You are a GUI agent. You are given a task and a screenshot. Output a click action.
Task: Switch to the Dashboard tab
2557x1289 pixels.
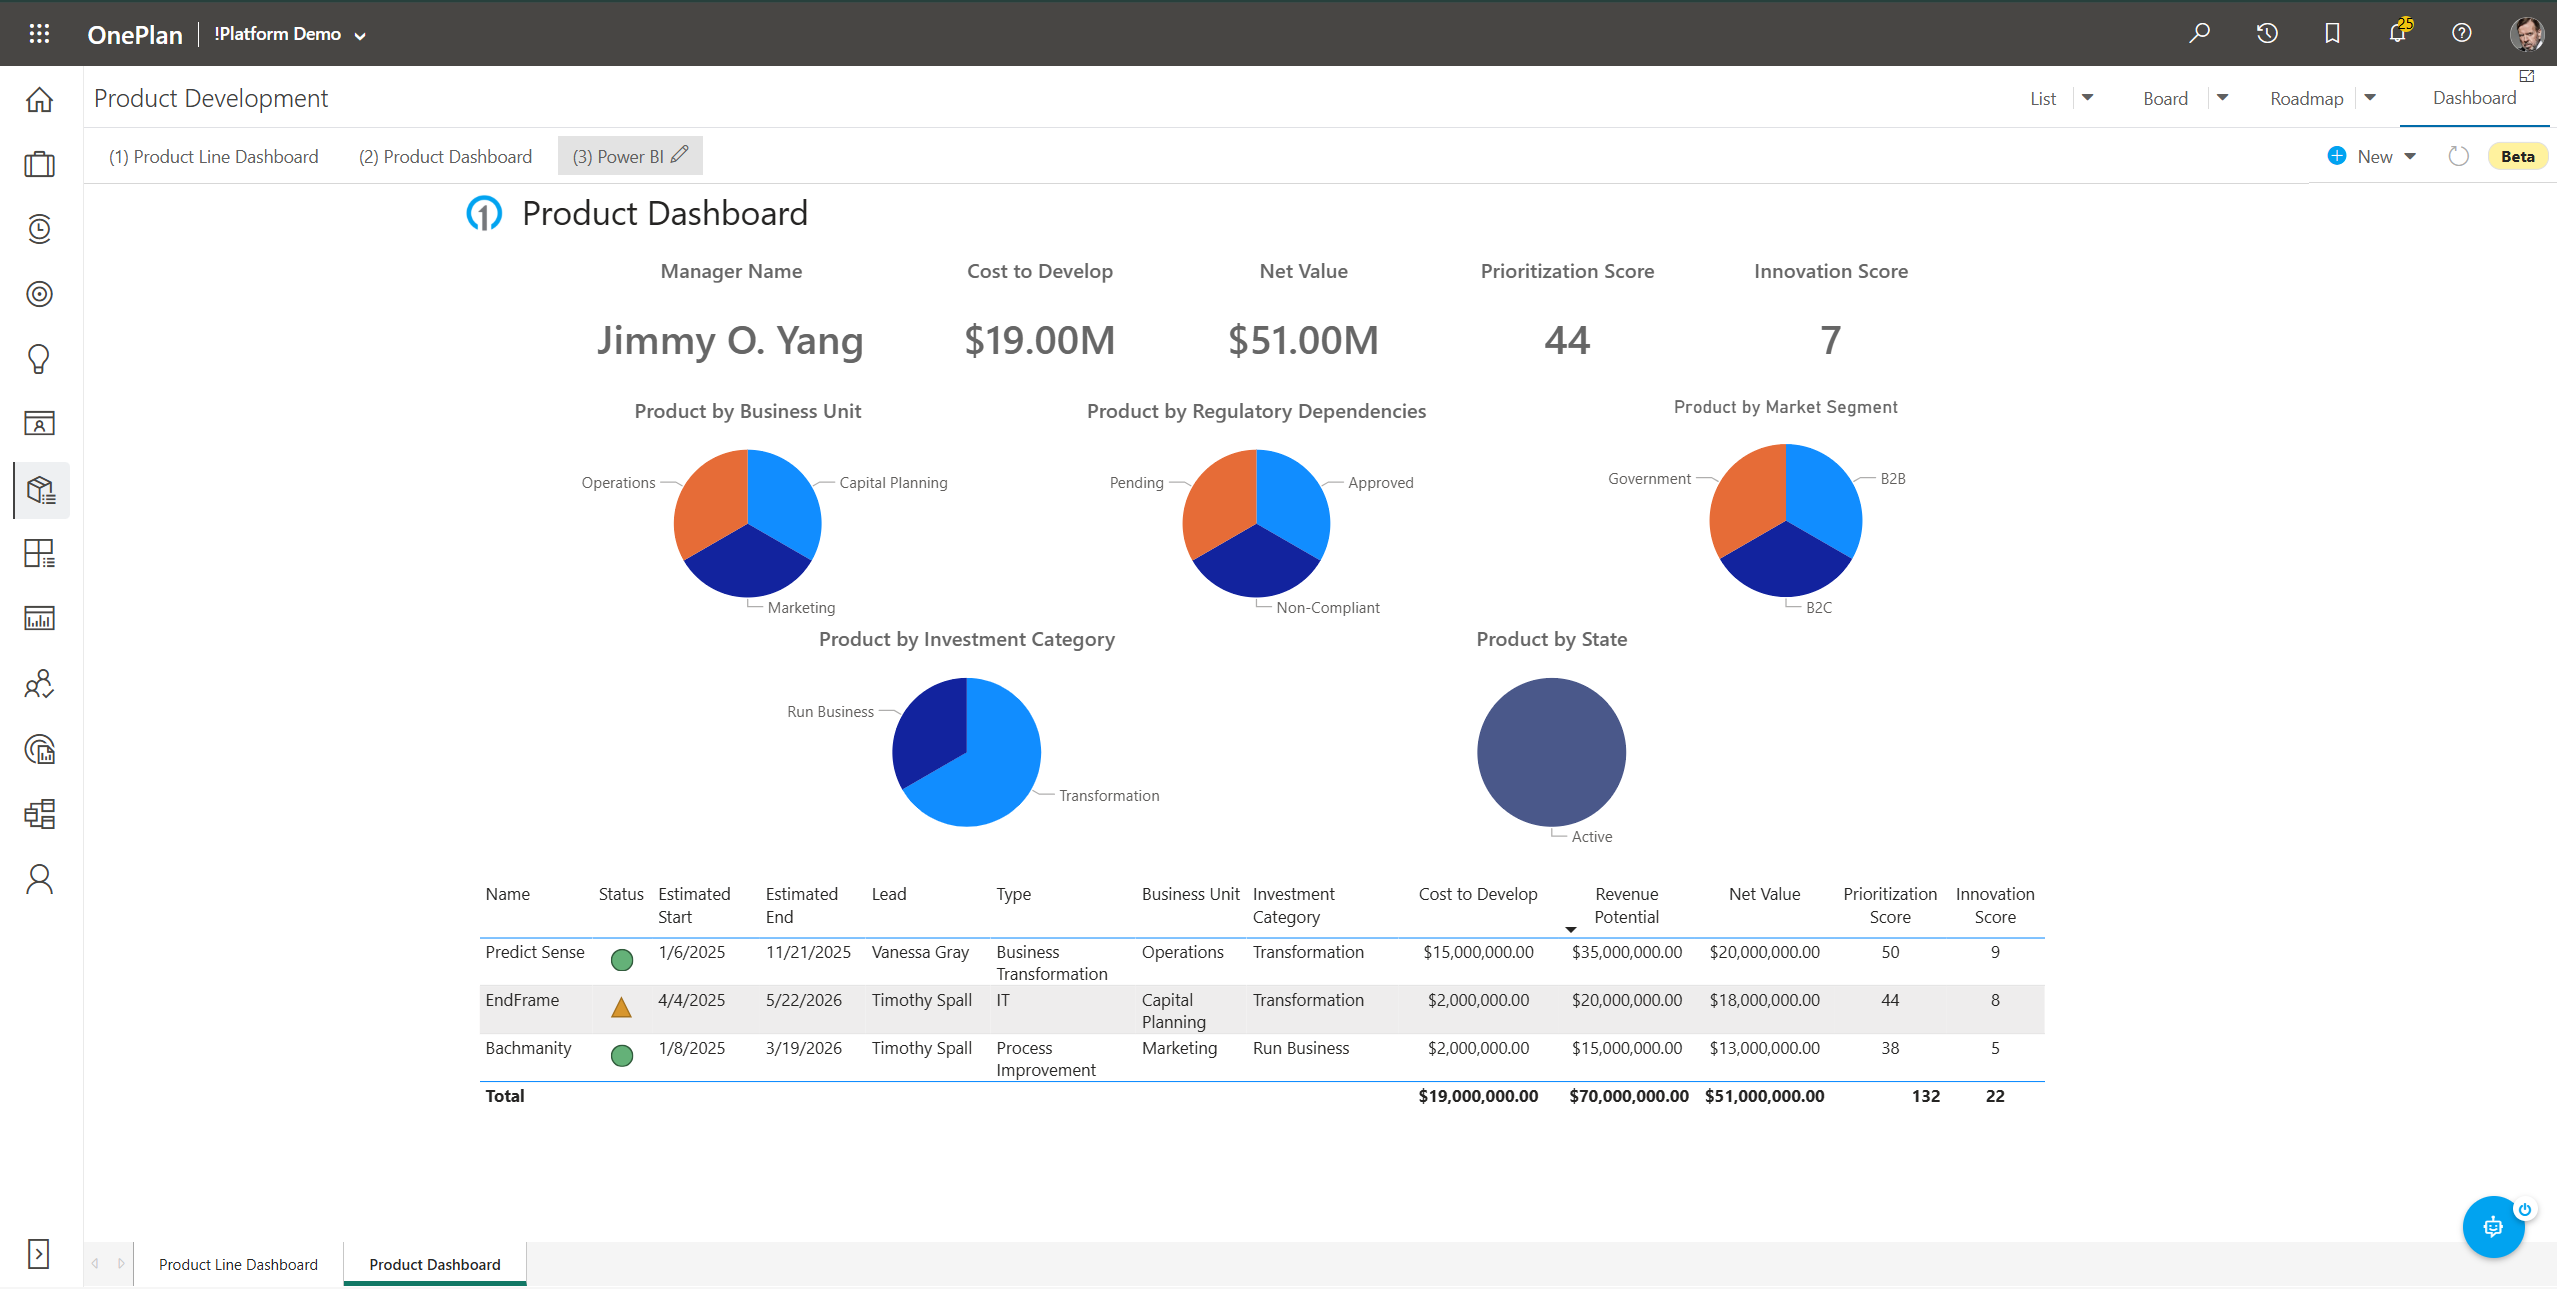[2473, 97]
